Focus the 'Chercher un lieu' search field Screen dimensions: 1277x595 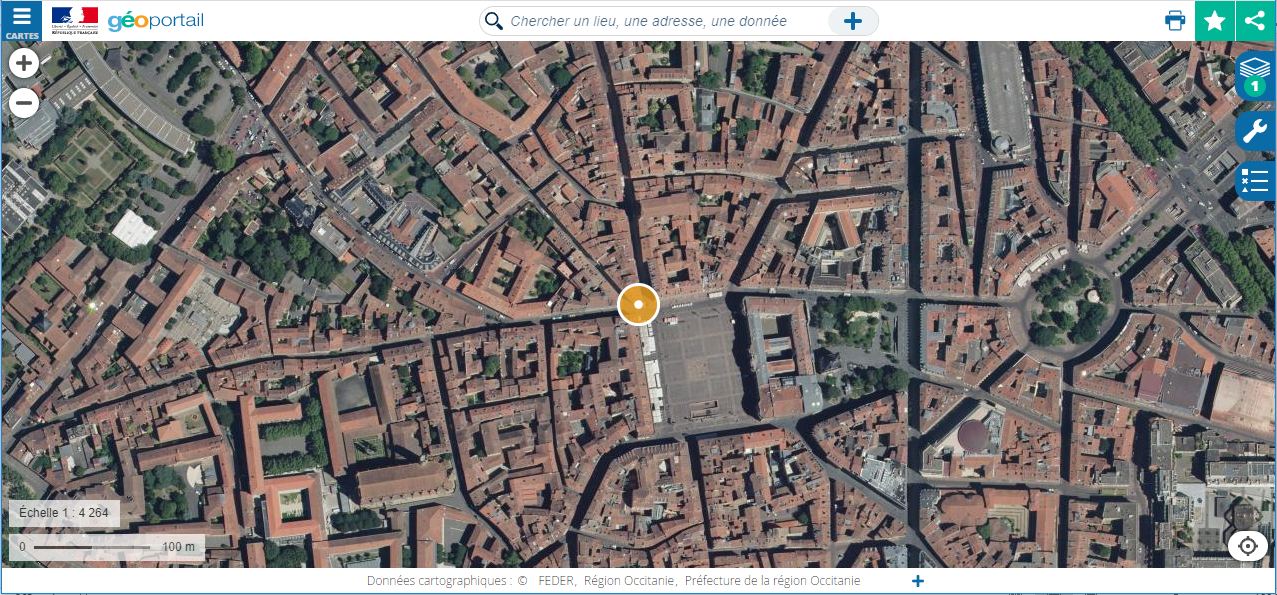point(660,21)
